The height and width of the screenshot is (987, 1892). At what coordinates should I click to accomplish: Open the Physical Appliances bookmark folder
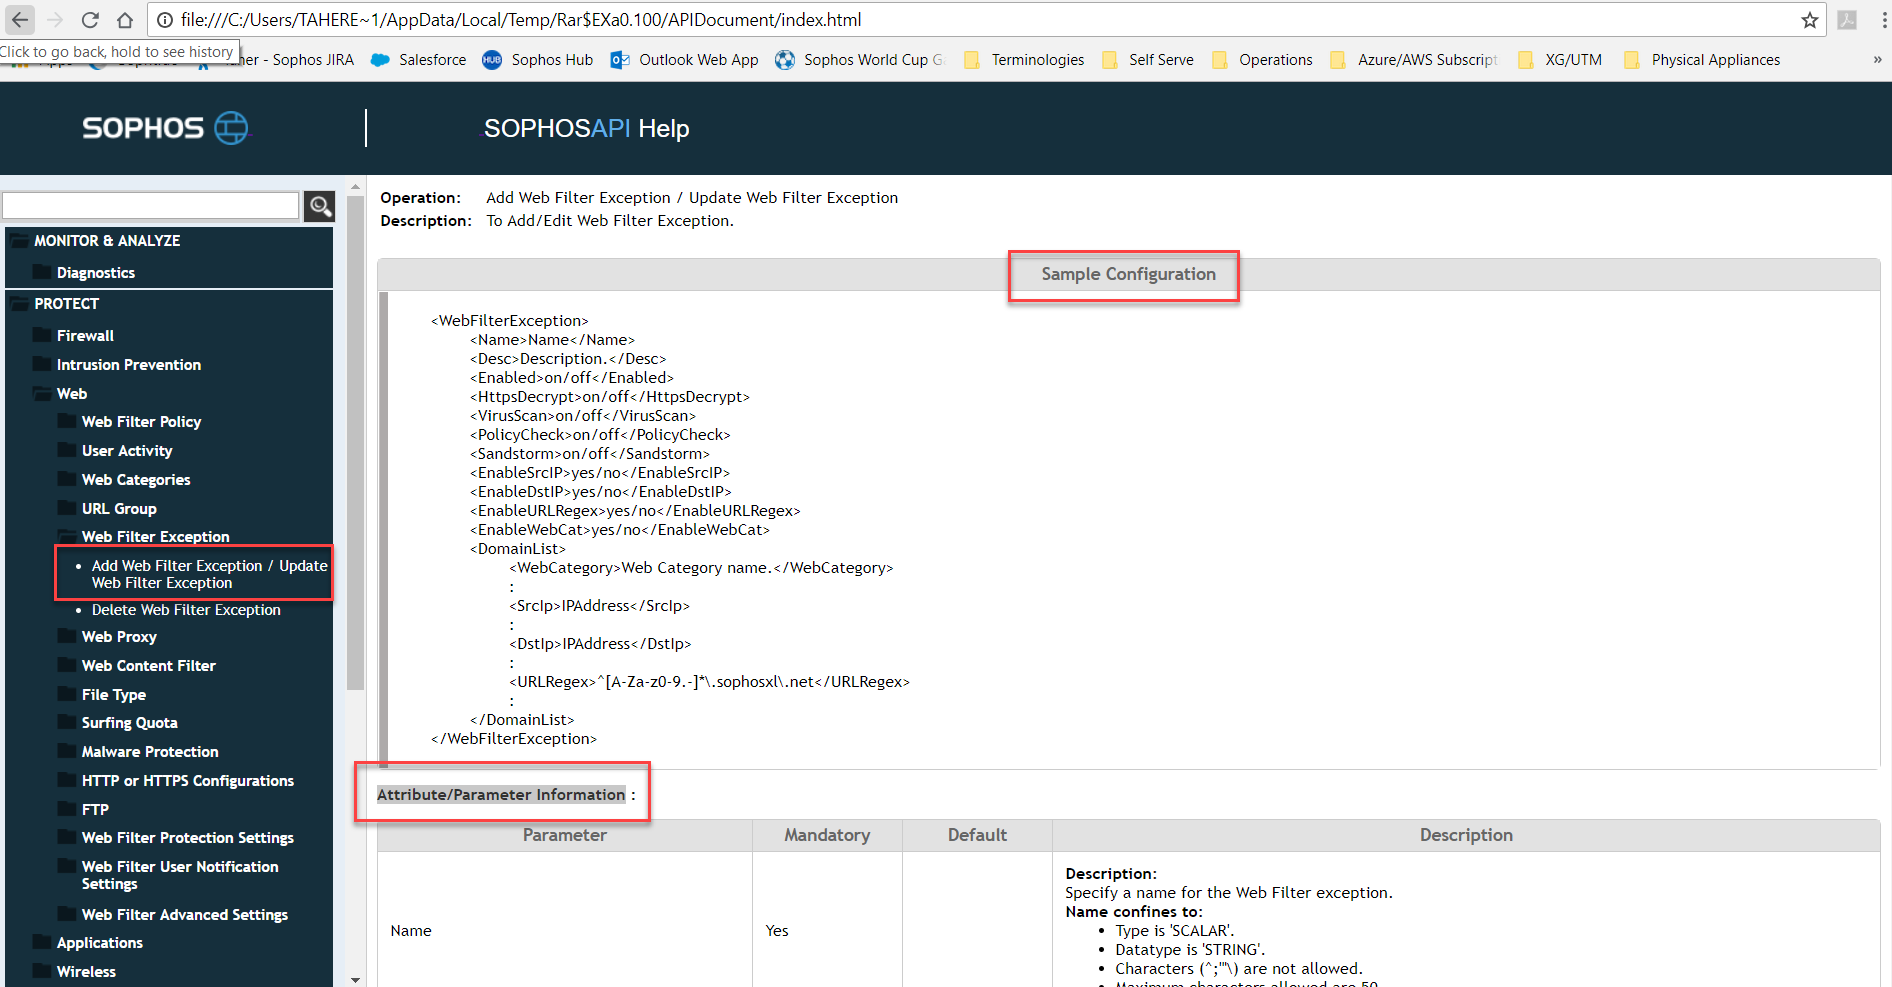(x=1702, y=60)
